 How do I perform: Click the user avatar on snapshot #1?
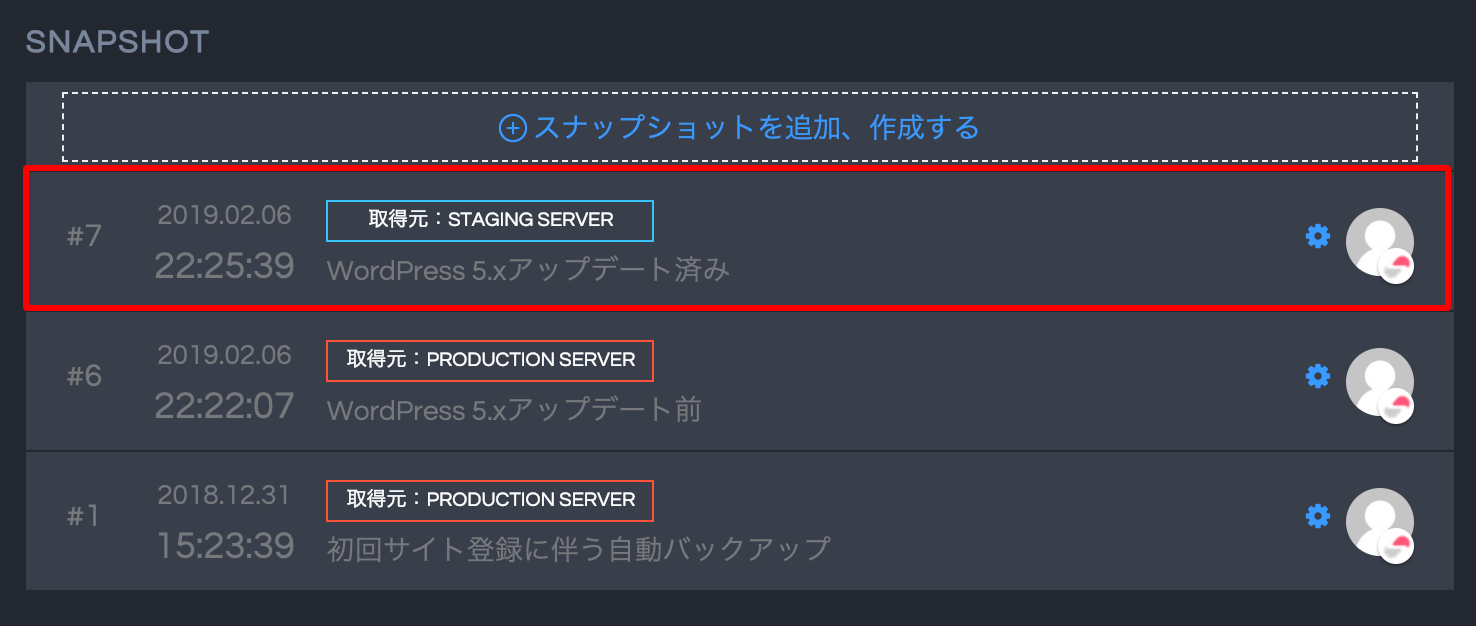1379,522
